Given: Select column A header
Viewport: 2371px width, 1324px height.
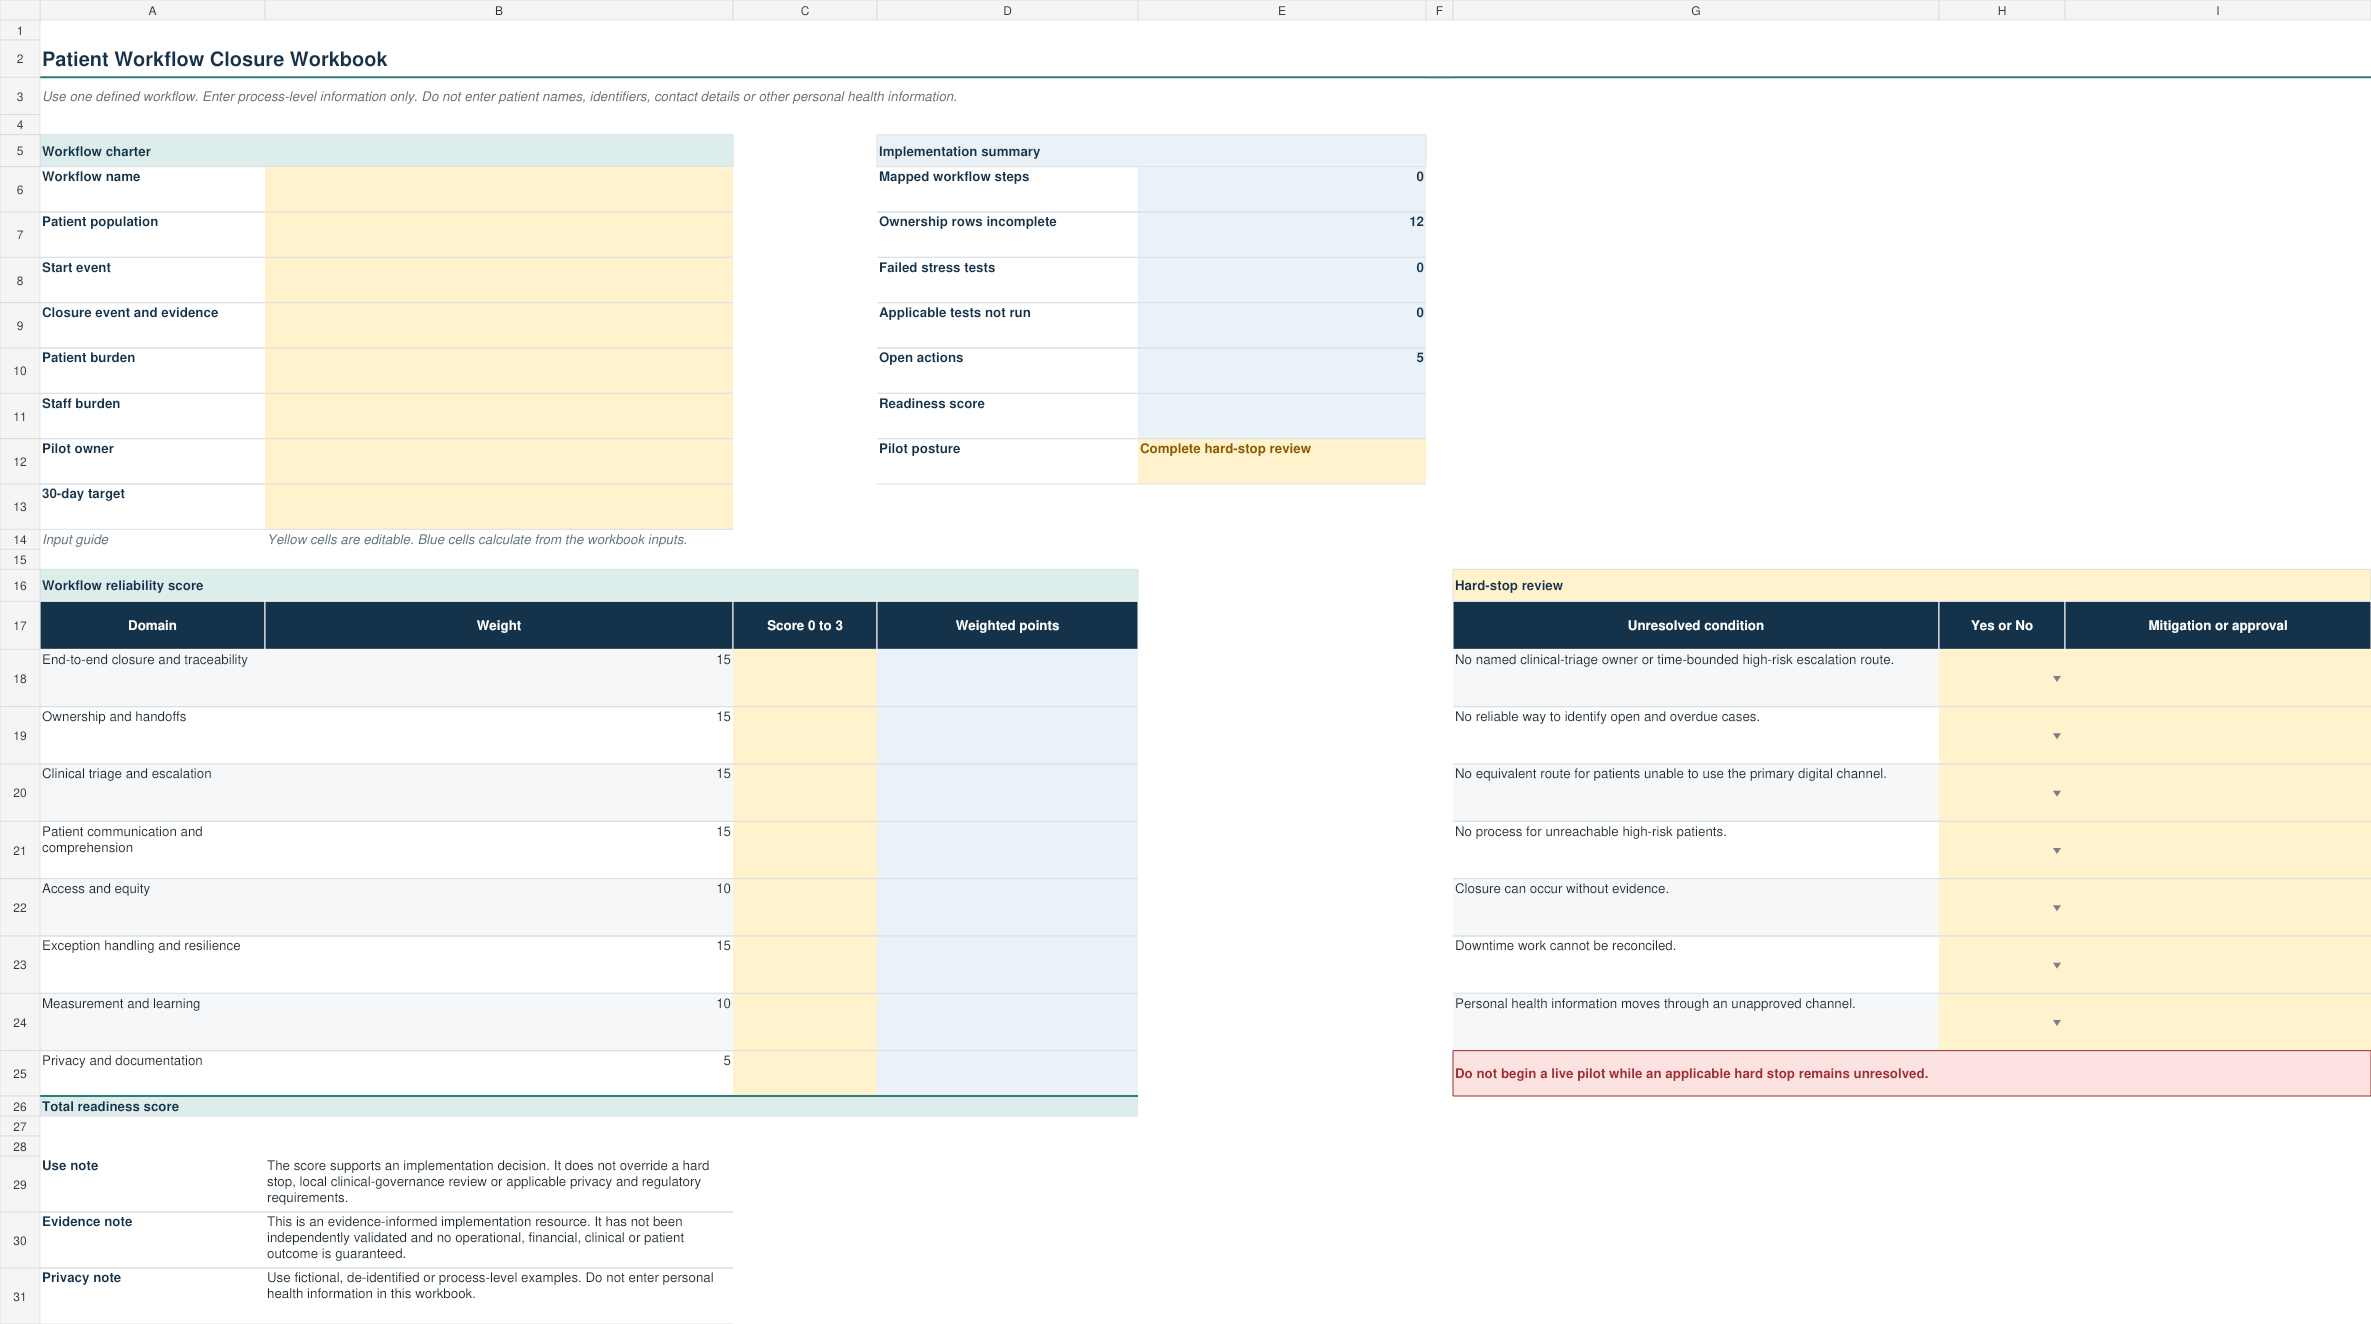Looking at the screenshot, I should (152, 10).
